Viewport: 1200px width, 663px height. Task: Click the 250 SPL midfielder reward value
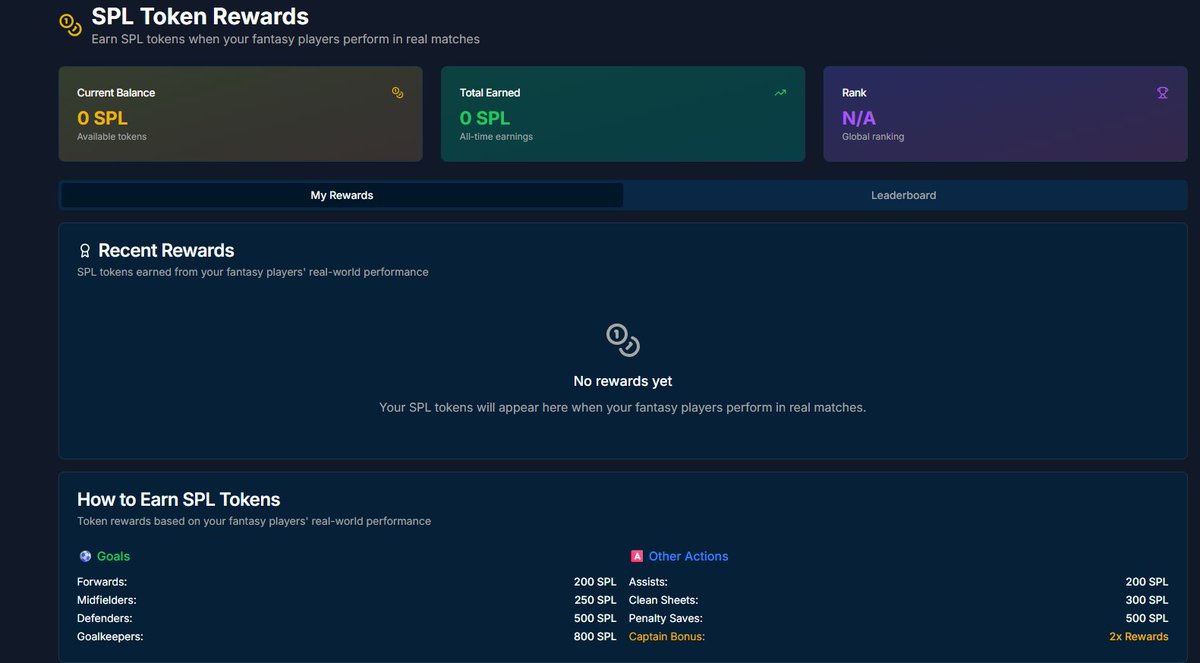595,600
